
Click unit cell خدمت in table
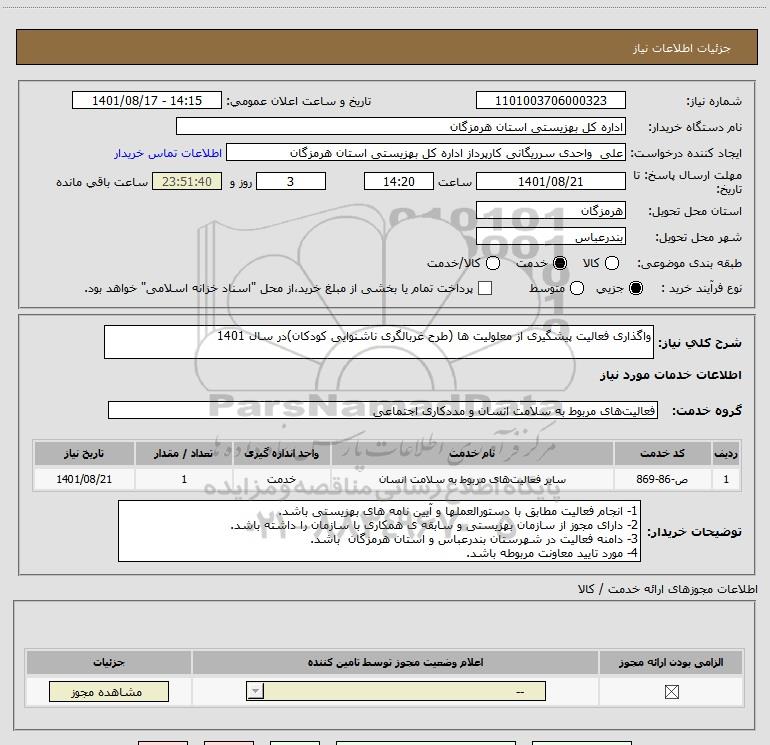(x=281, y=479)
